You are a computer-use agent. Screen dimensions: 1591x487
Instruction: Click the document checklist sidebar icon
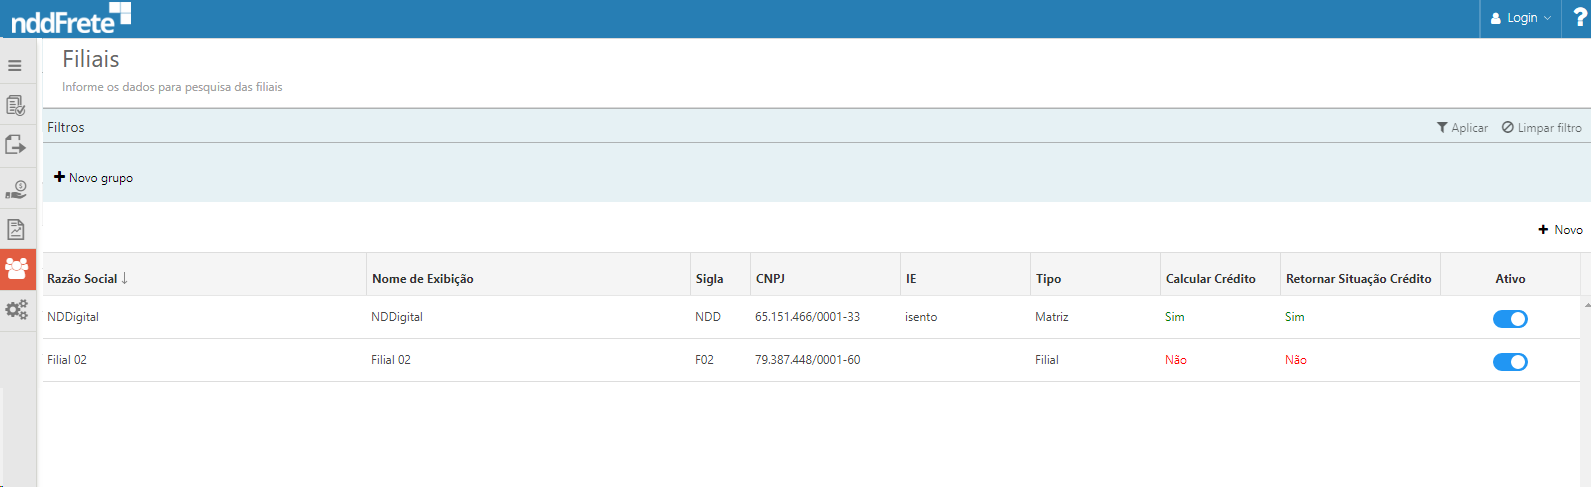(16, 105)
